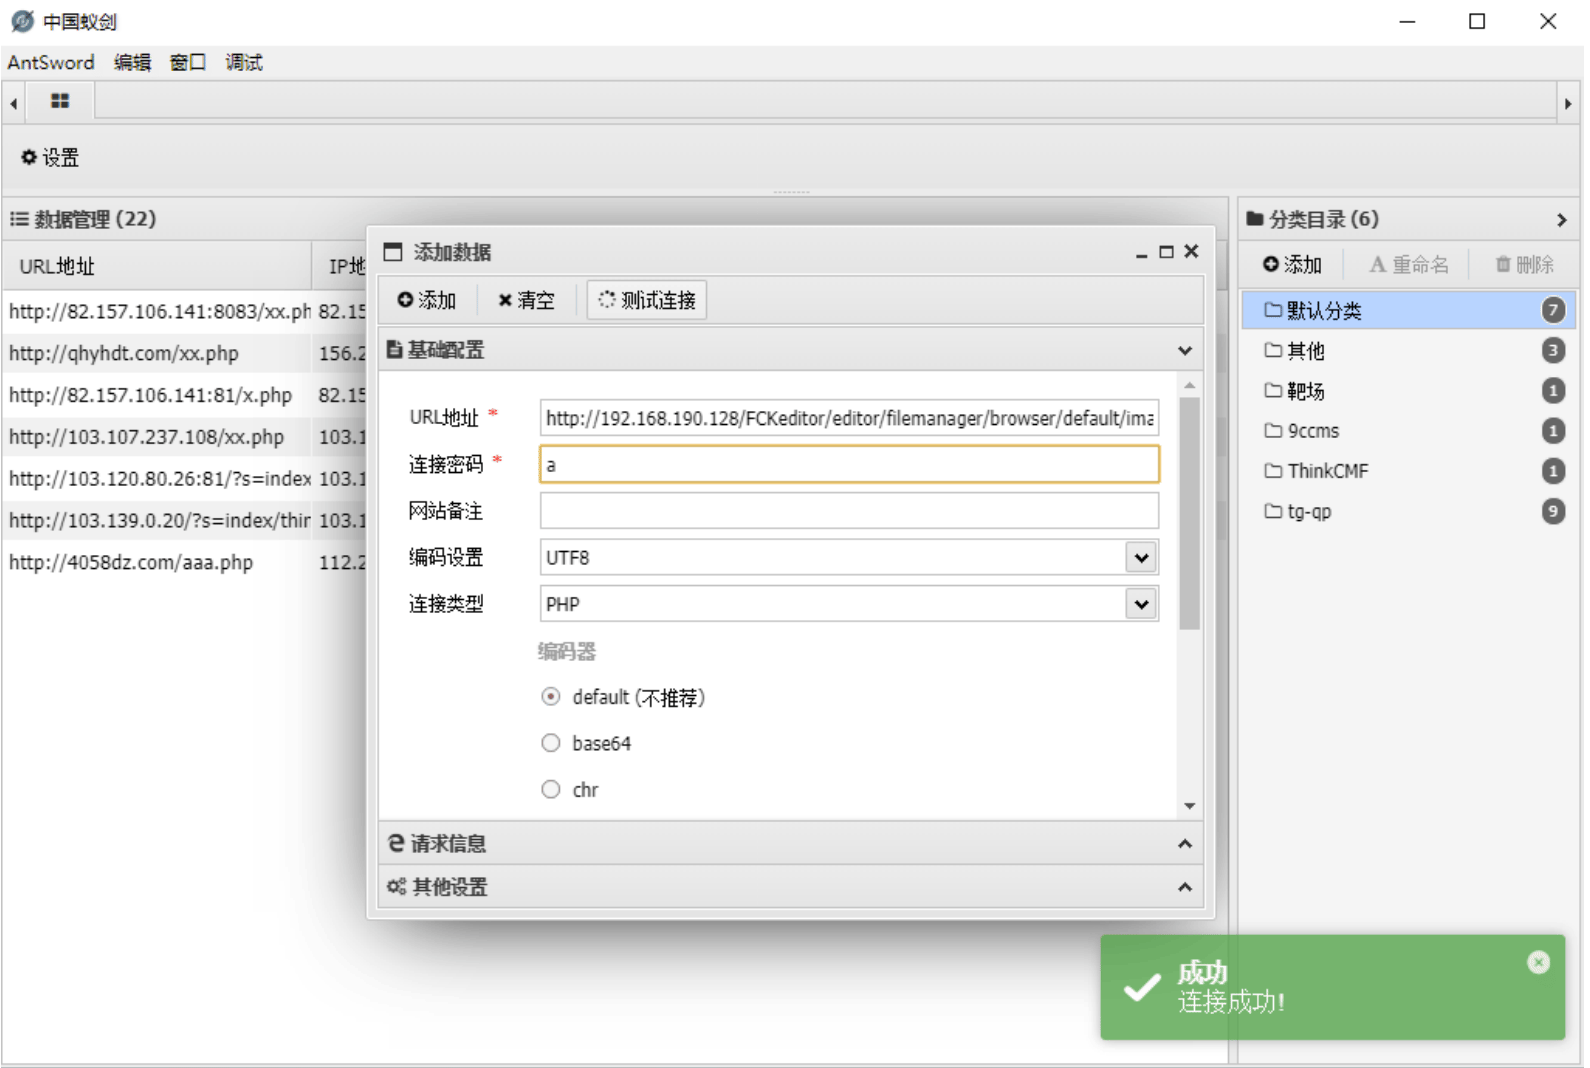Viewport: 1590px width, 1068px height.
Task: Select the http://103.139.0.20 row
Action: point(186,520)
